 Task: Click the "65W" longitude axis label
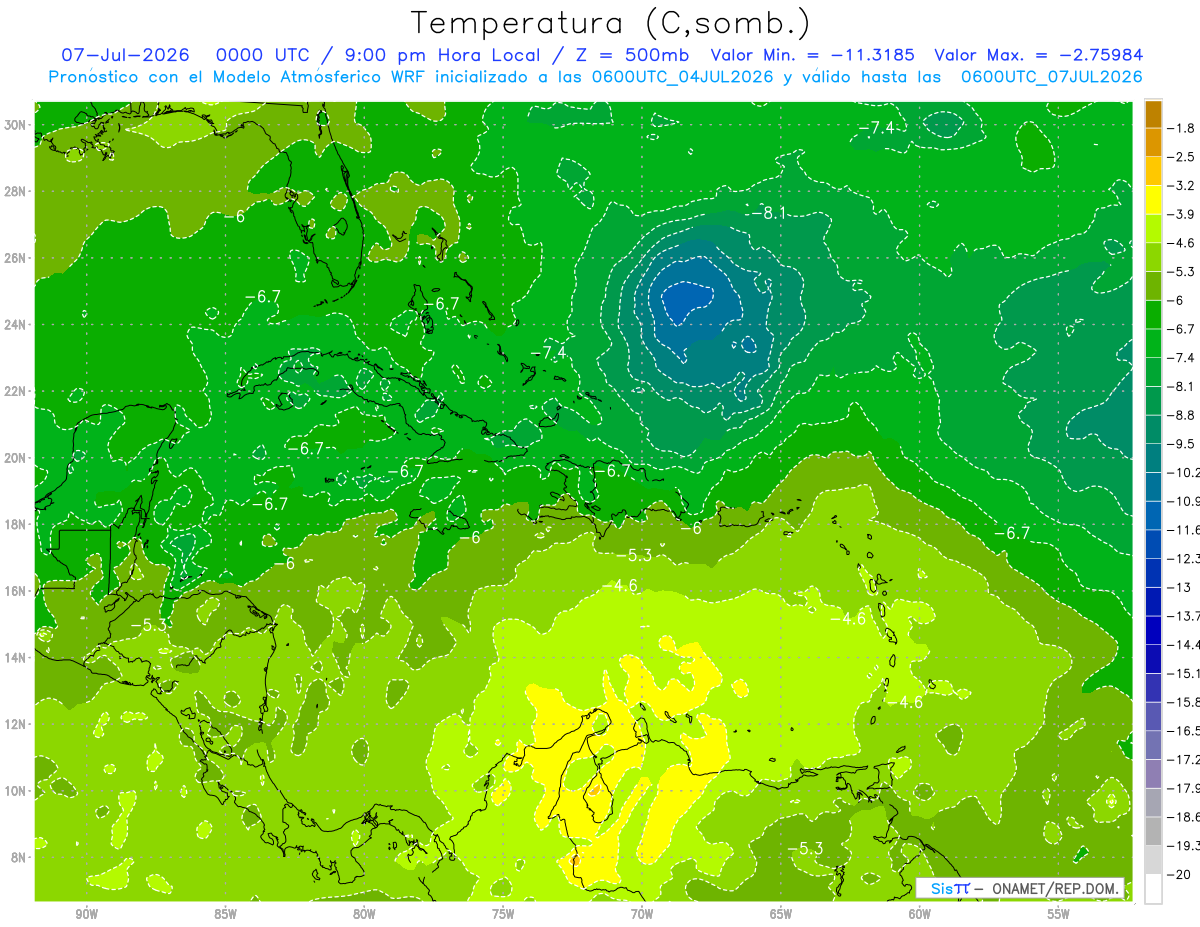(781, 914)
